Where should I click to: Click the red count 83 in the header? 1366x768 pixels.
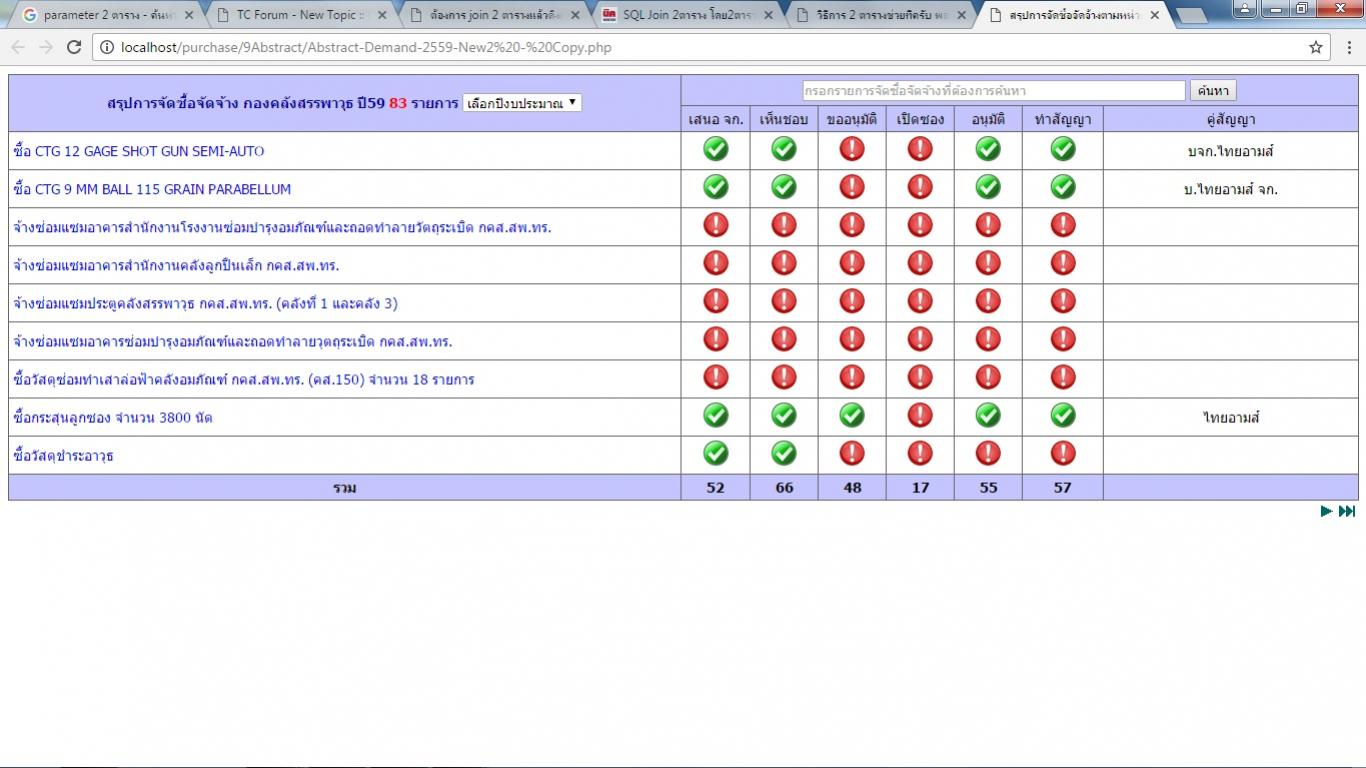click(398, 103)
